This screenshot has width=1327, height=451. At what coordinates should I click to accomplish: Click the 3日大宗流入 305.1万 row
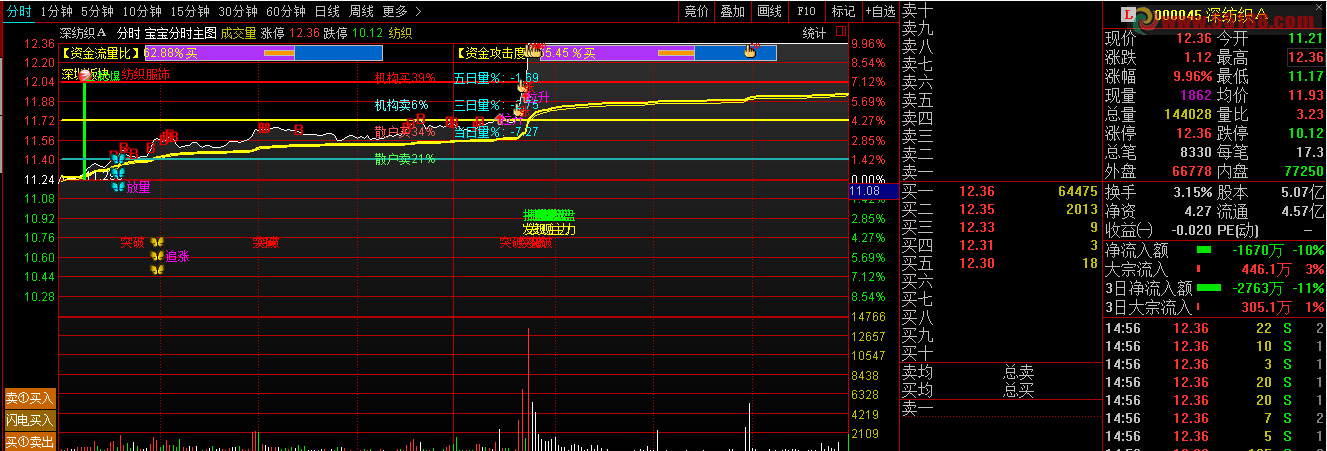[x=1214, y=307]
